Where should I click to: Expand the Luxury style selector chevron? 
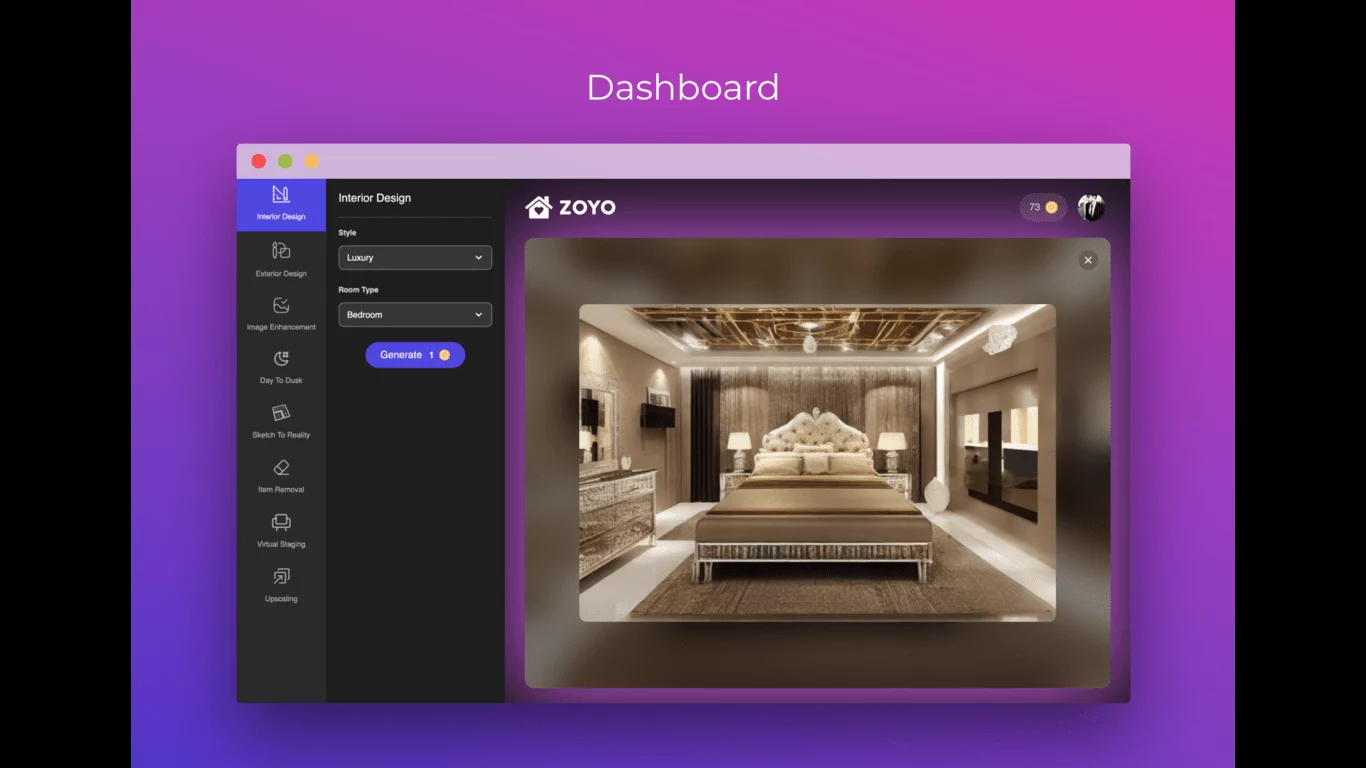[481, 257]
